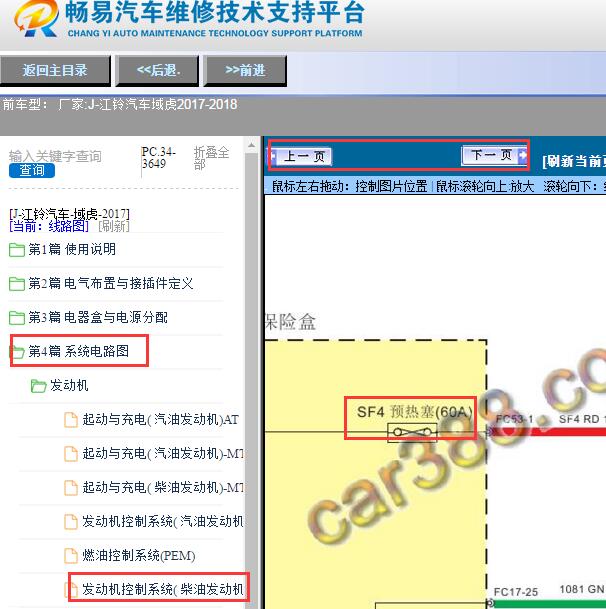Click folder icon of 第2篇 电气布置与接插件定义
The height and width of the screenshot is (609, 606).
[17, 284]
